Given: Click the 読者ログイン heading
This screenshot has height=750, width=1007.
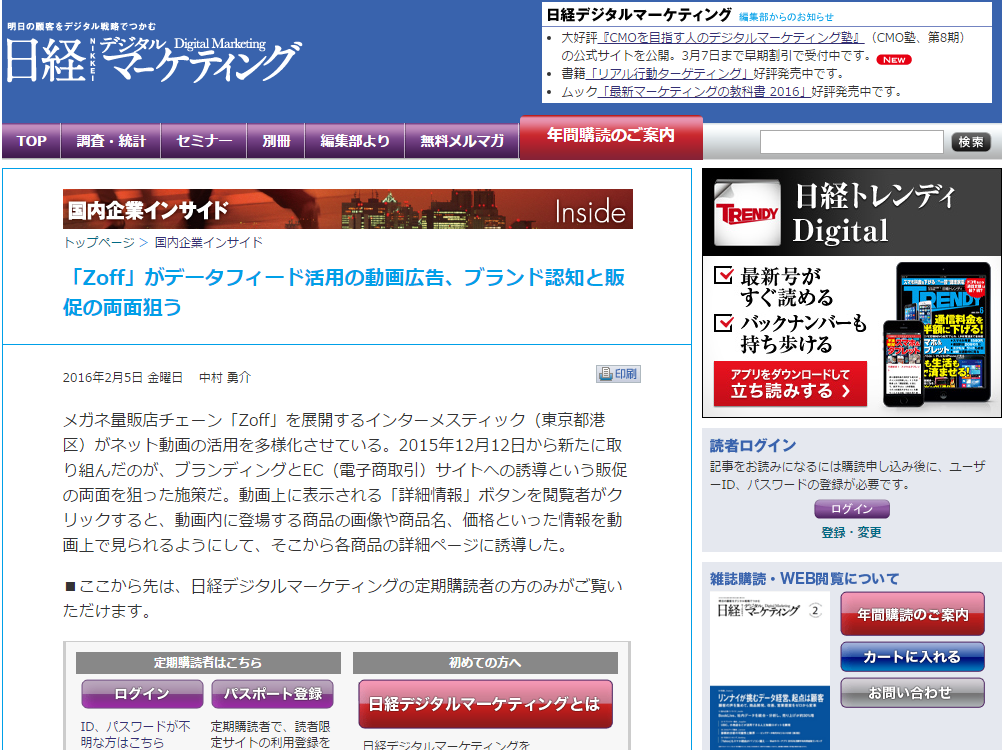Looking at the screenshot, I should [x=753, y=445].
